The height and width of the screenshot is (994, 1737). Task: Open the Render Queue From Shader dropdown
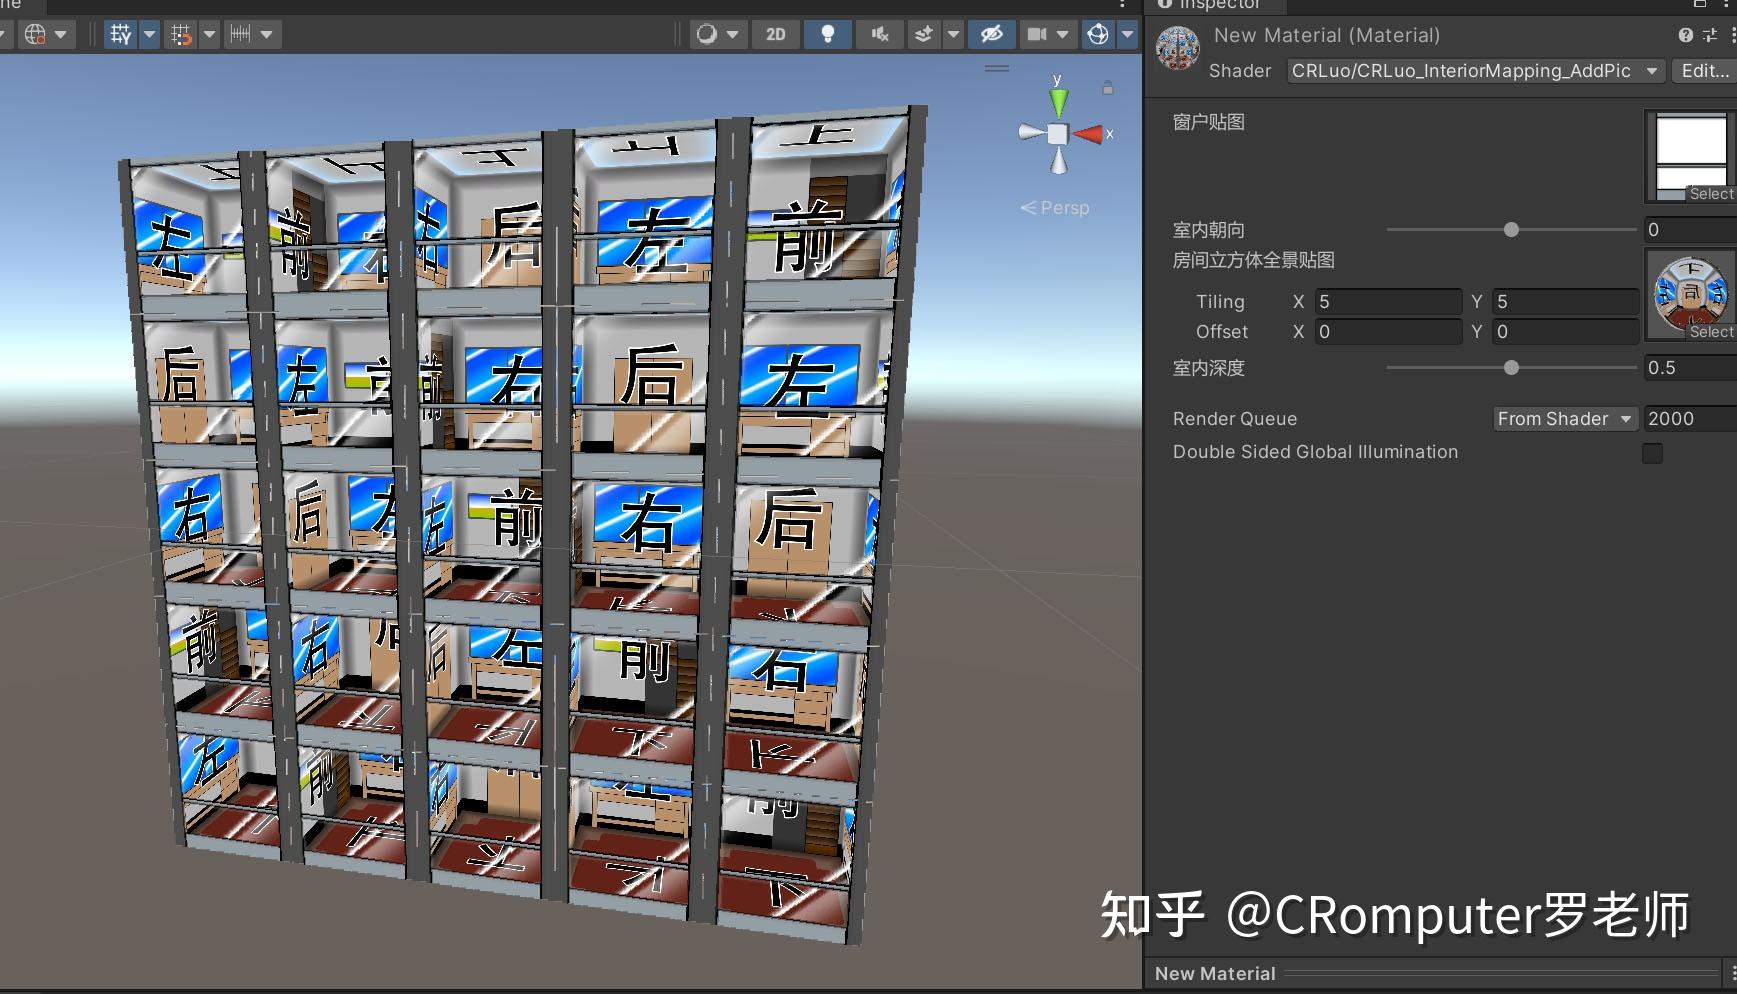tap(1563, 418)
